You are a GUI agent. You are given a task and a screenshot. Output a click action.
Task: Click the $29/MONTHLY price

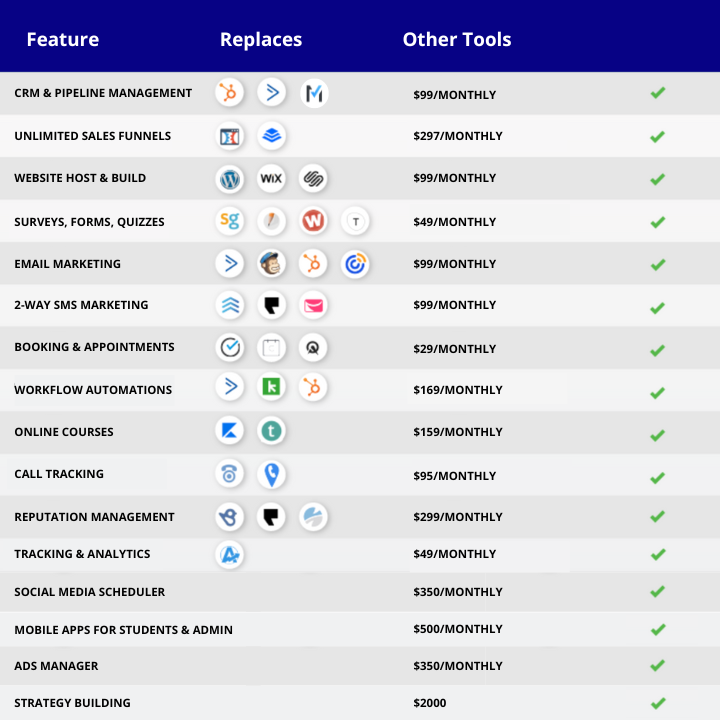pyautogui.click(x=455, y=349)
